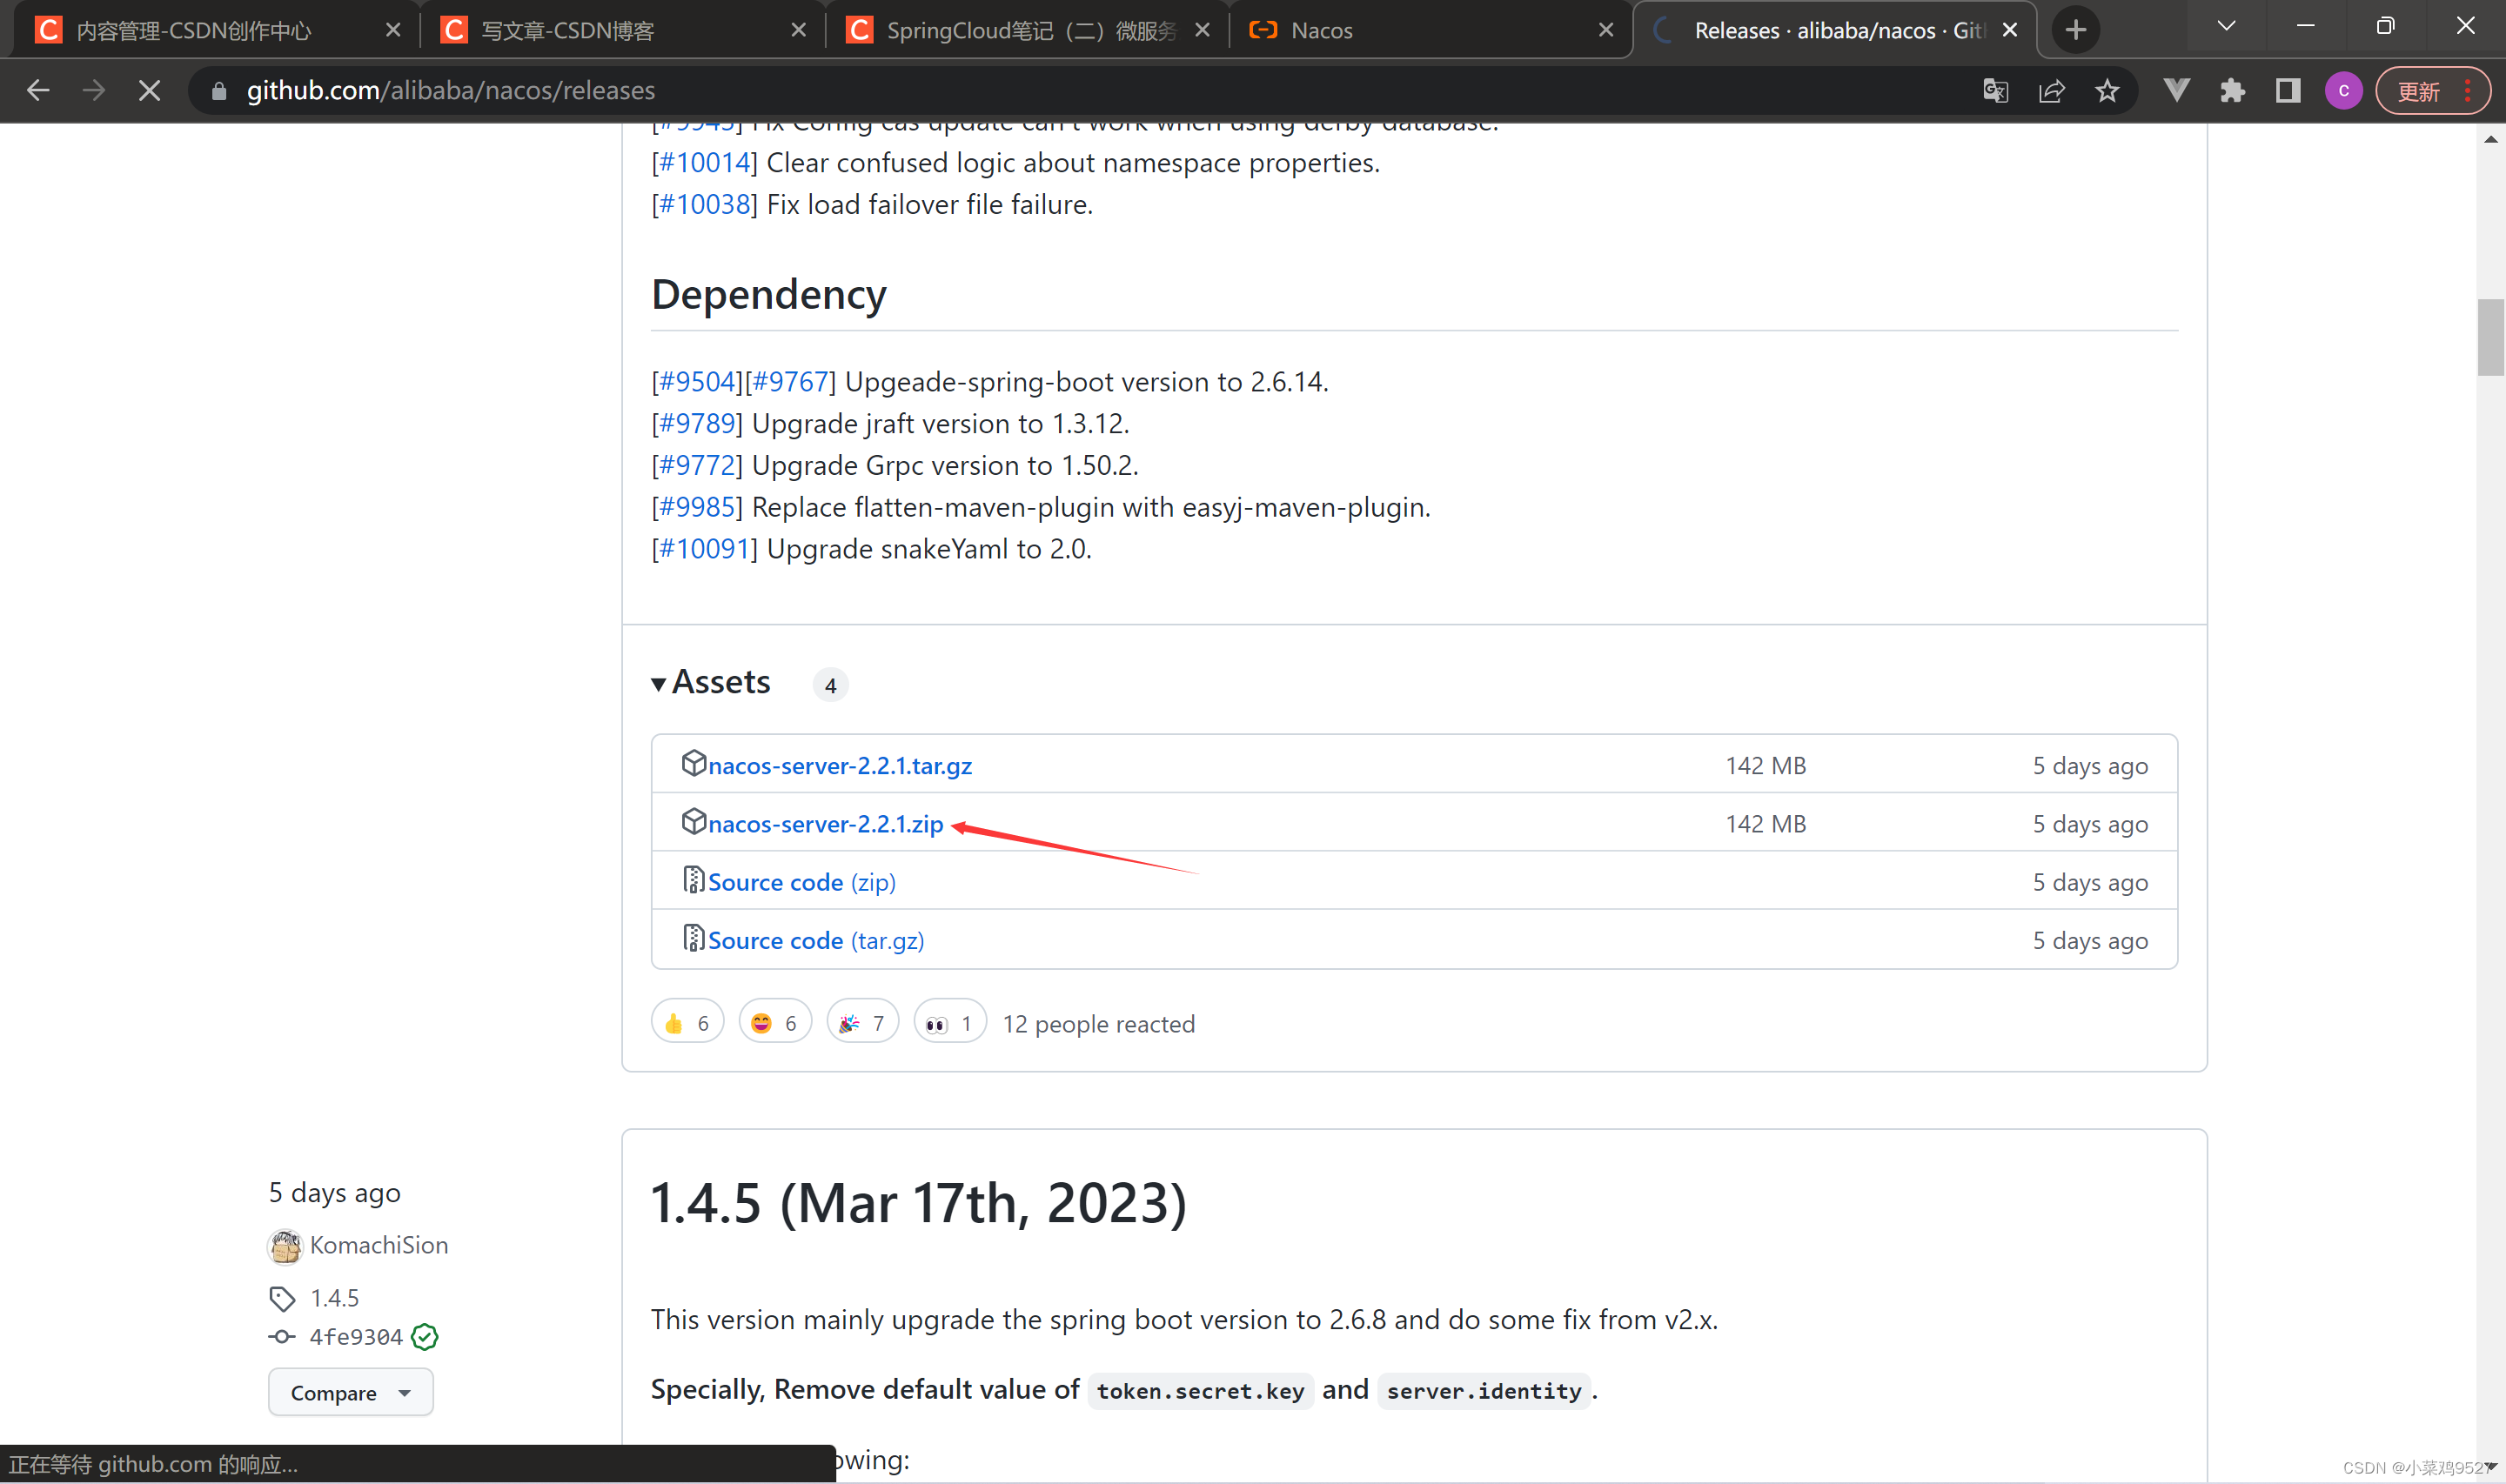Click the address bar URL
Viewport: 2506px width, 1484px height.
click(451, 91)
